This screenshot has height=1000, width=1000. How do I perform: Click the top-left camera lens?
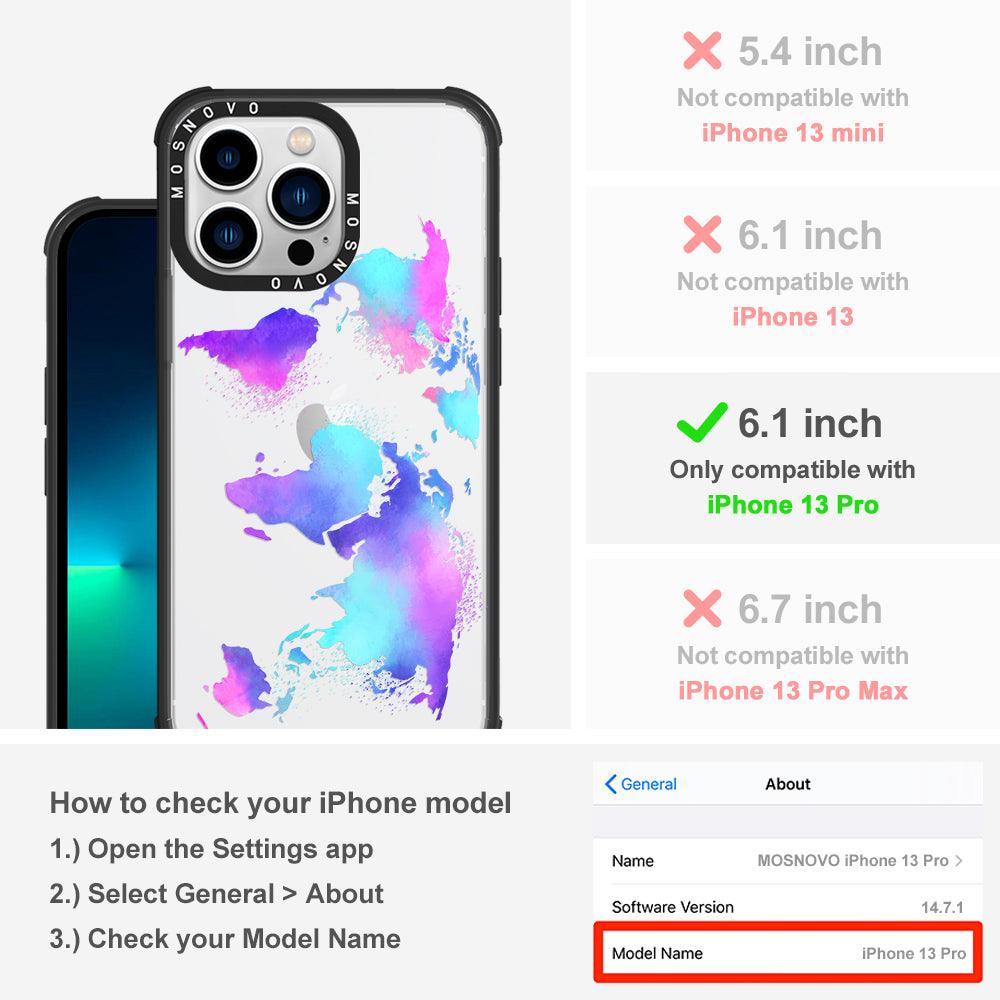pyautogui.click(x=228, y=158)
